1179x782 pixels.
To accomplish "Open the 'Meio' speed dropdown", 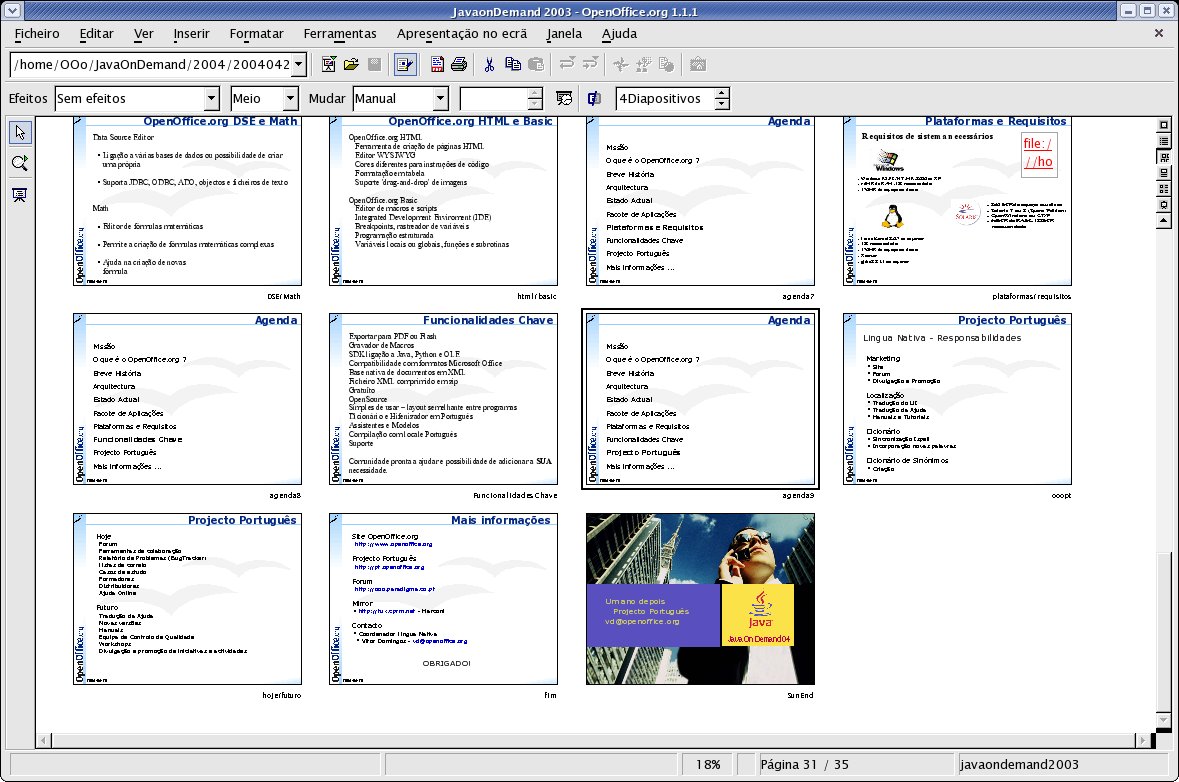I will [x=290, y=99].
